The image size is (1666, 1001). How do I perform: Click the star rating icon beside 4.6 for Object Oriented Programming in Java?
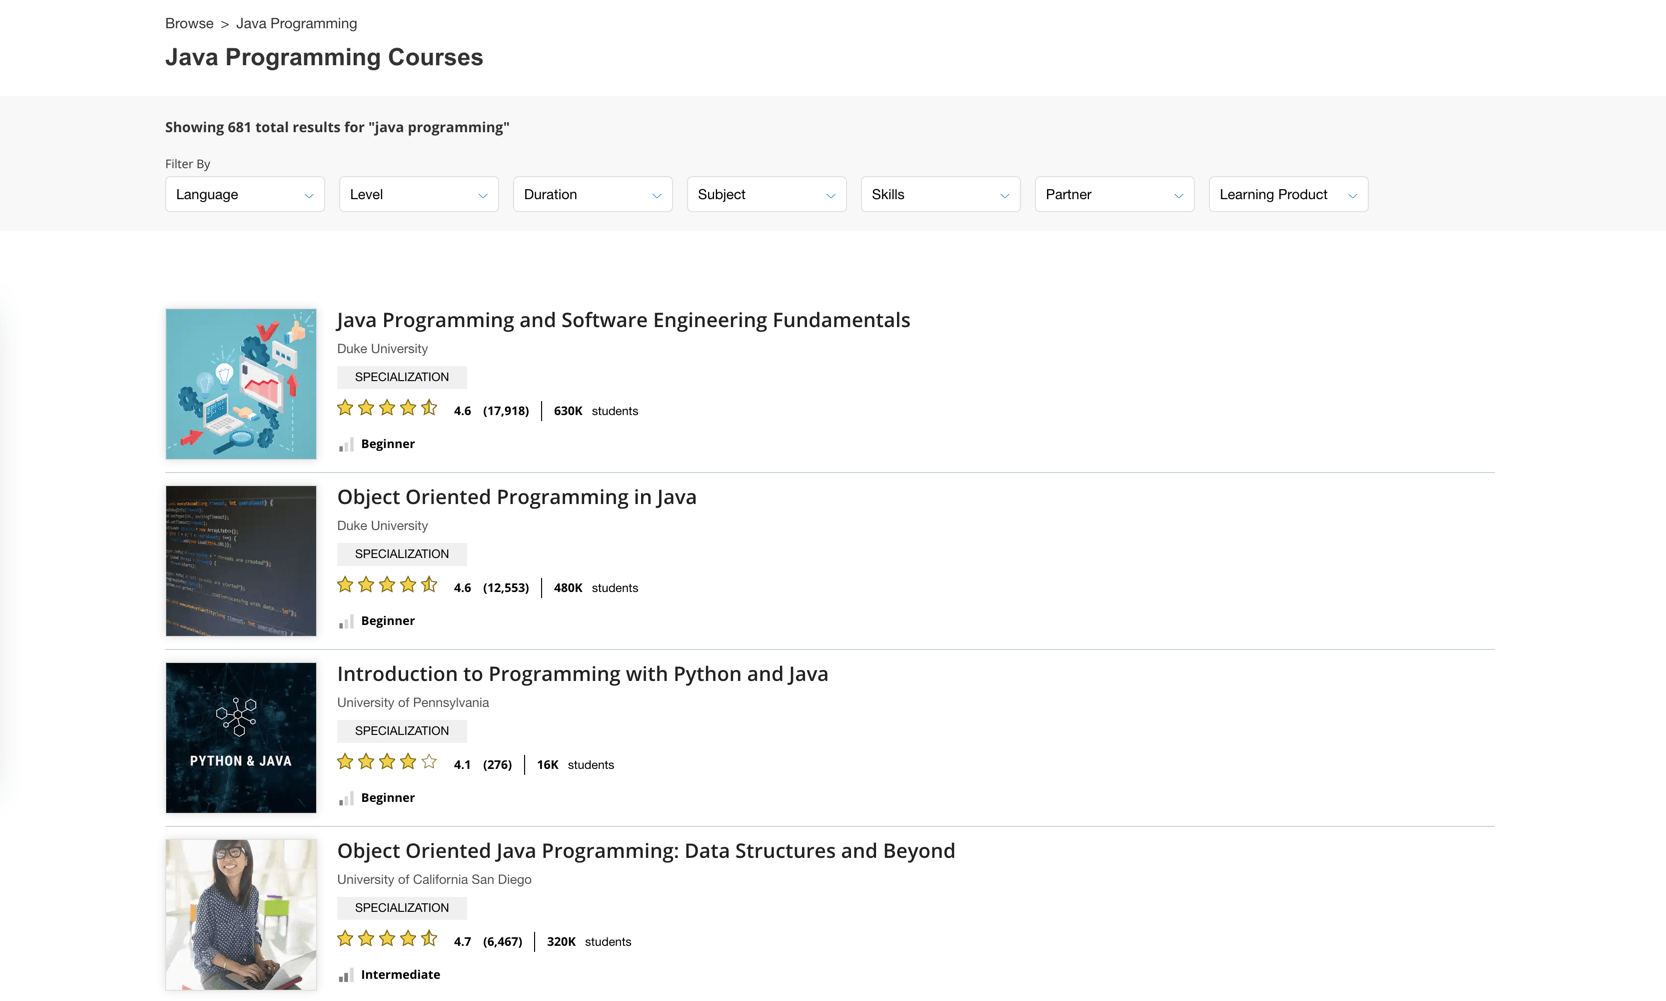click(387, 584)
